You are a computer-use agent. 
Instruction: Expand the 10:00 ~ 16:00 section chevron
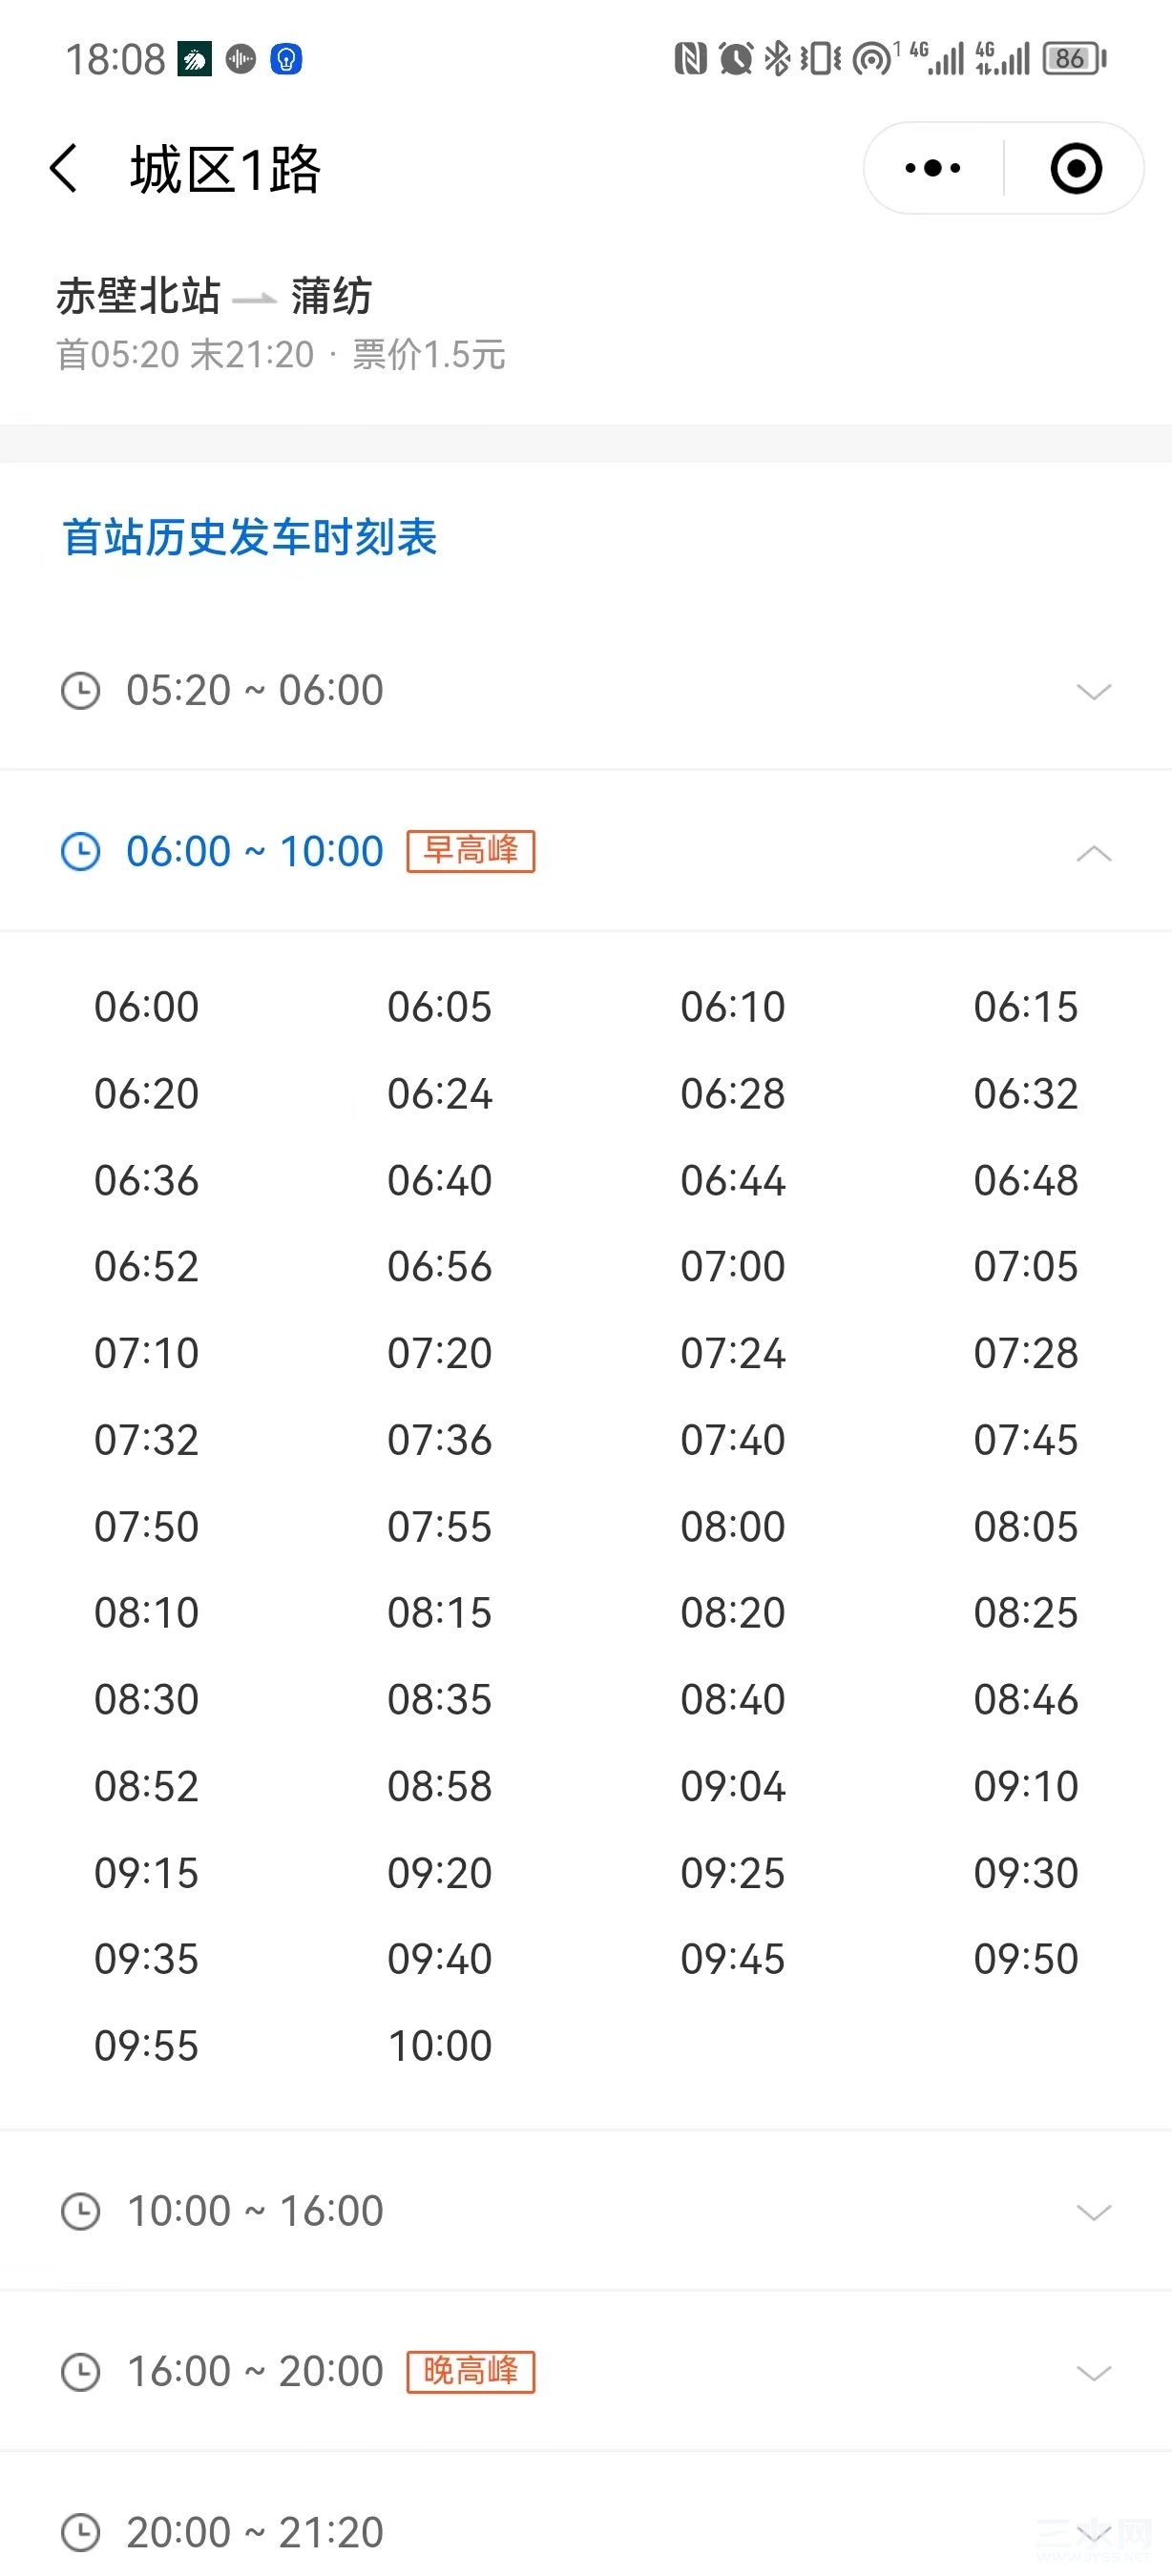click(1094, 2212)
